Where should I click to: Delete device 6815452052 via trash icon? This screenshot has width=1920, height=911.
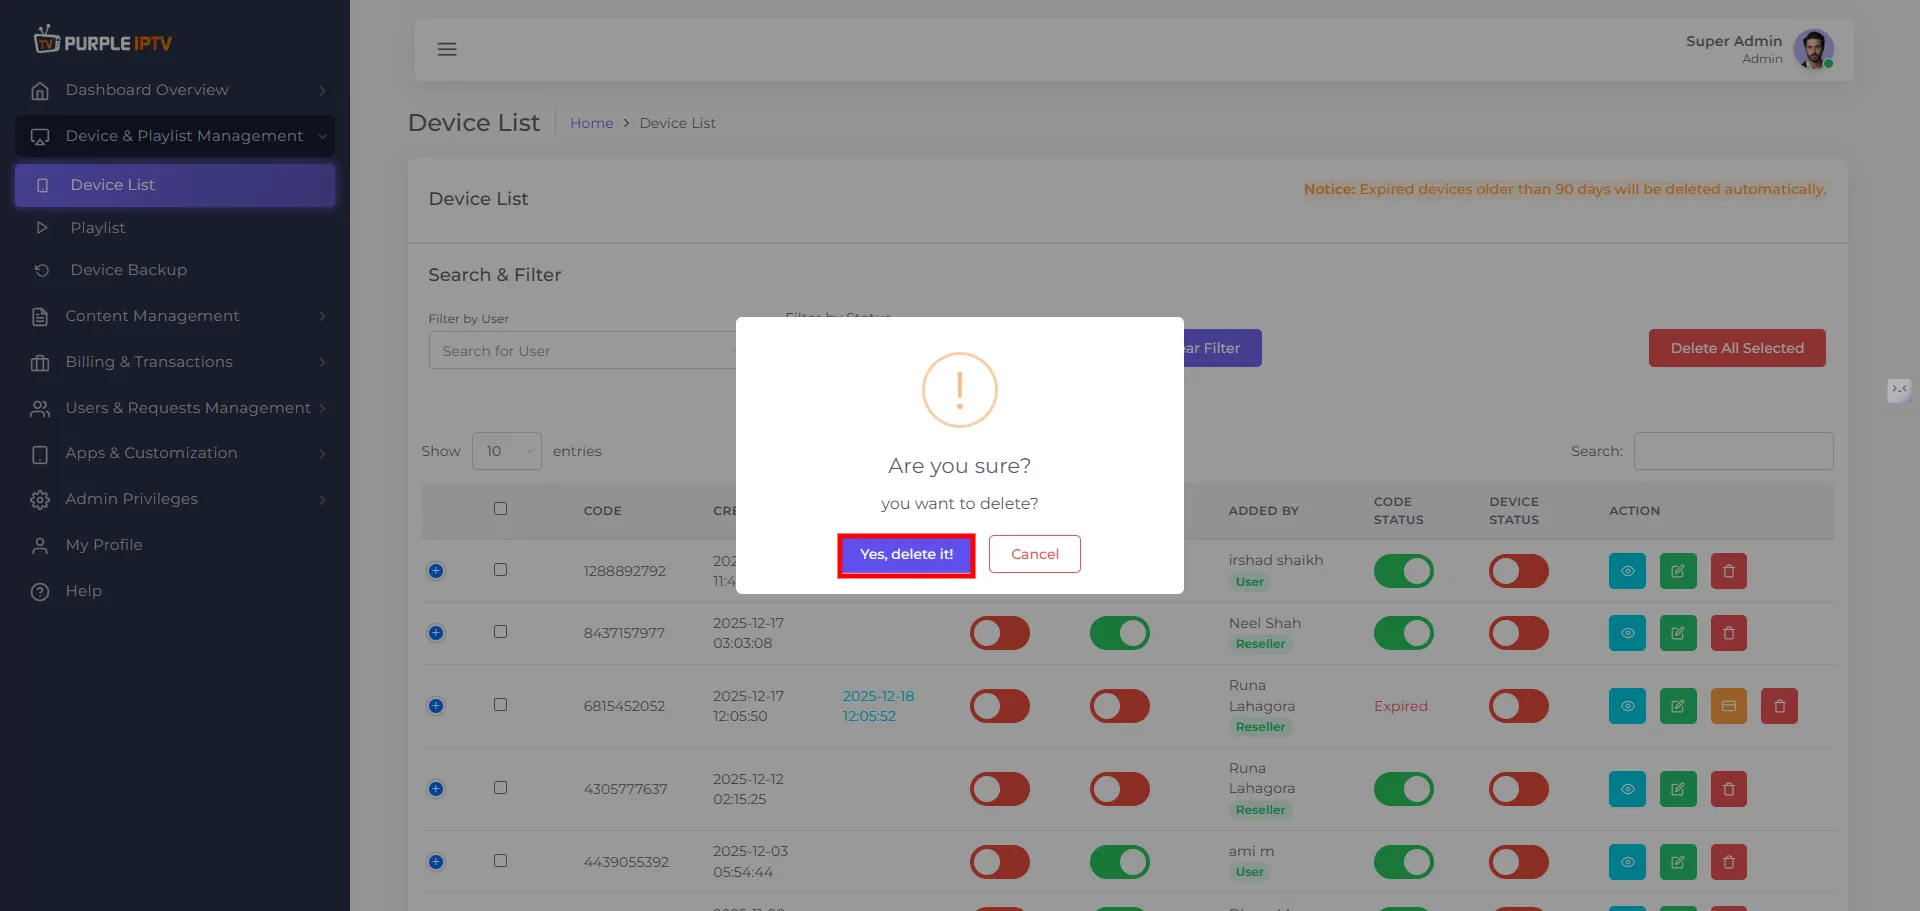1779,706
